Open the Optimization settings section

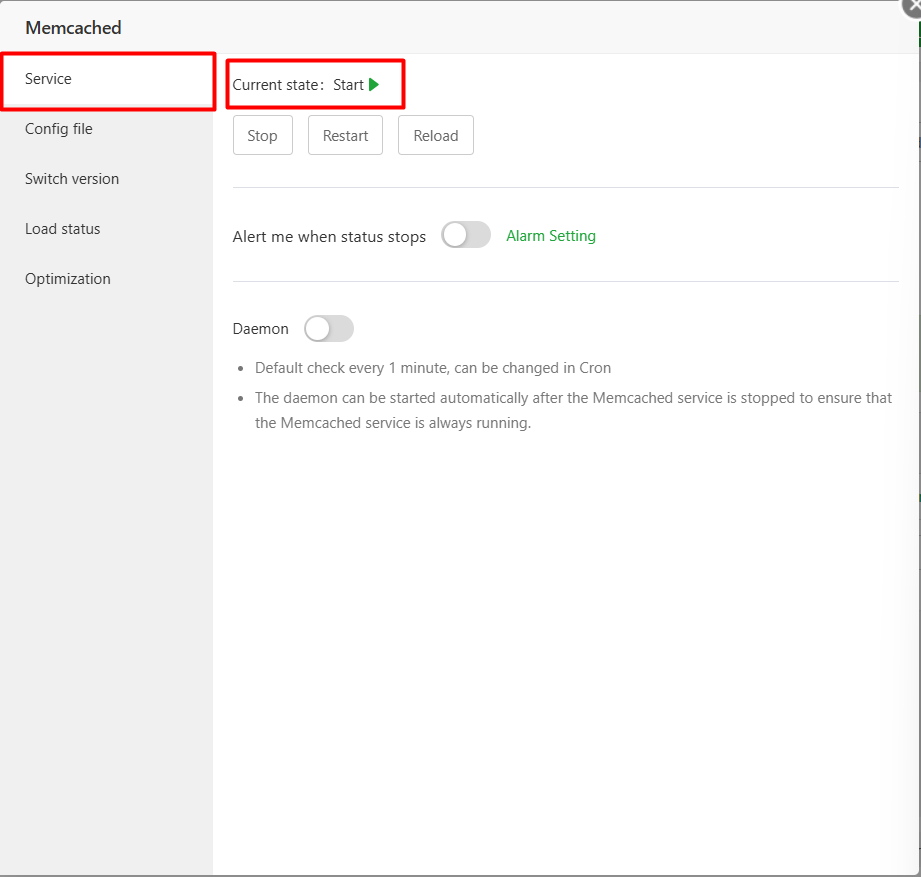(x=67, y=278)
